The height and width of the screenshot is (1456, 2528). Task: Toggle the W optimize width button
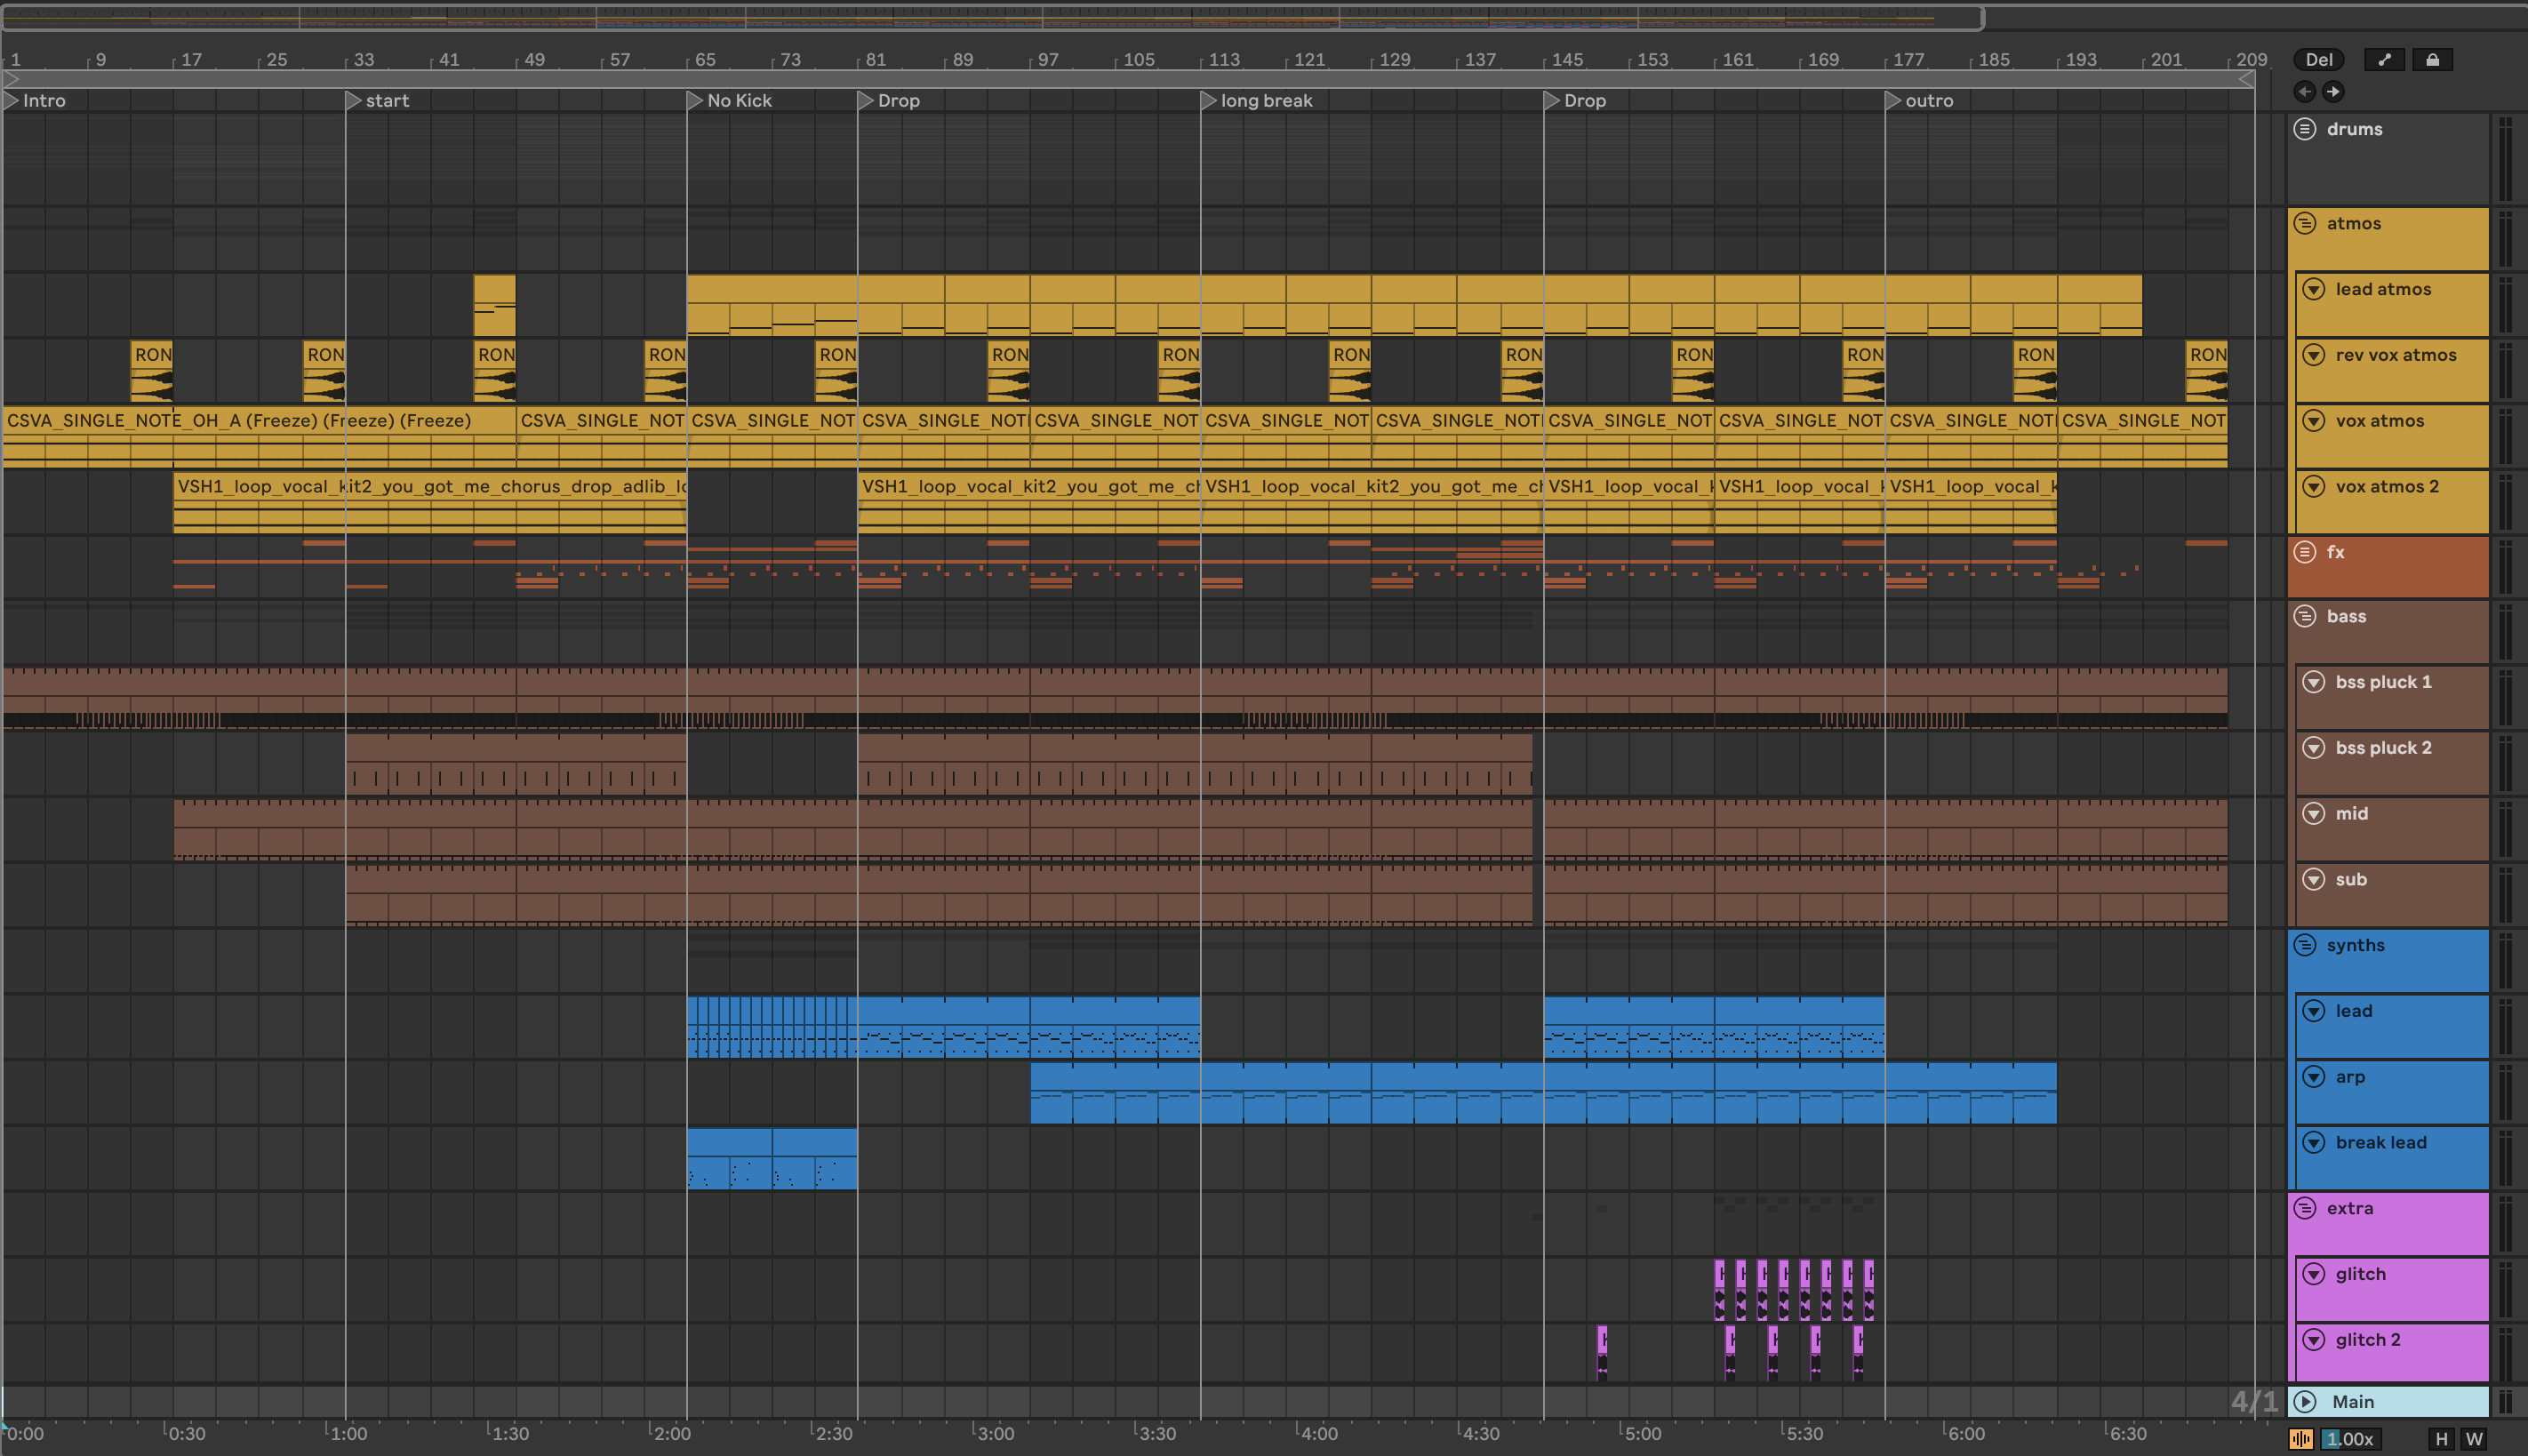[x=2474, y=1439]
